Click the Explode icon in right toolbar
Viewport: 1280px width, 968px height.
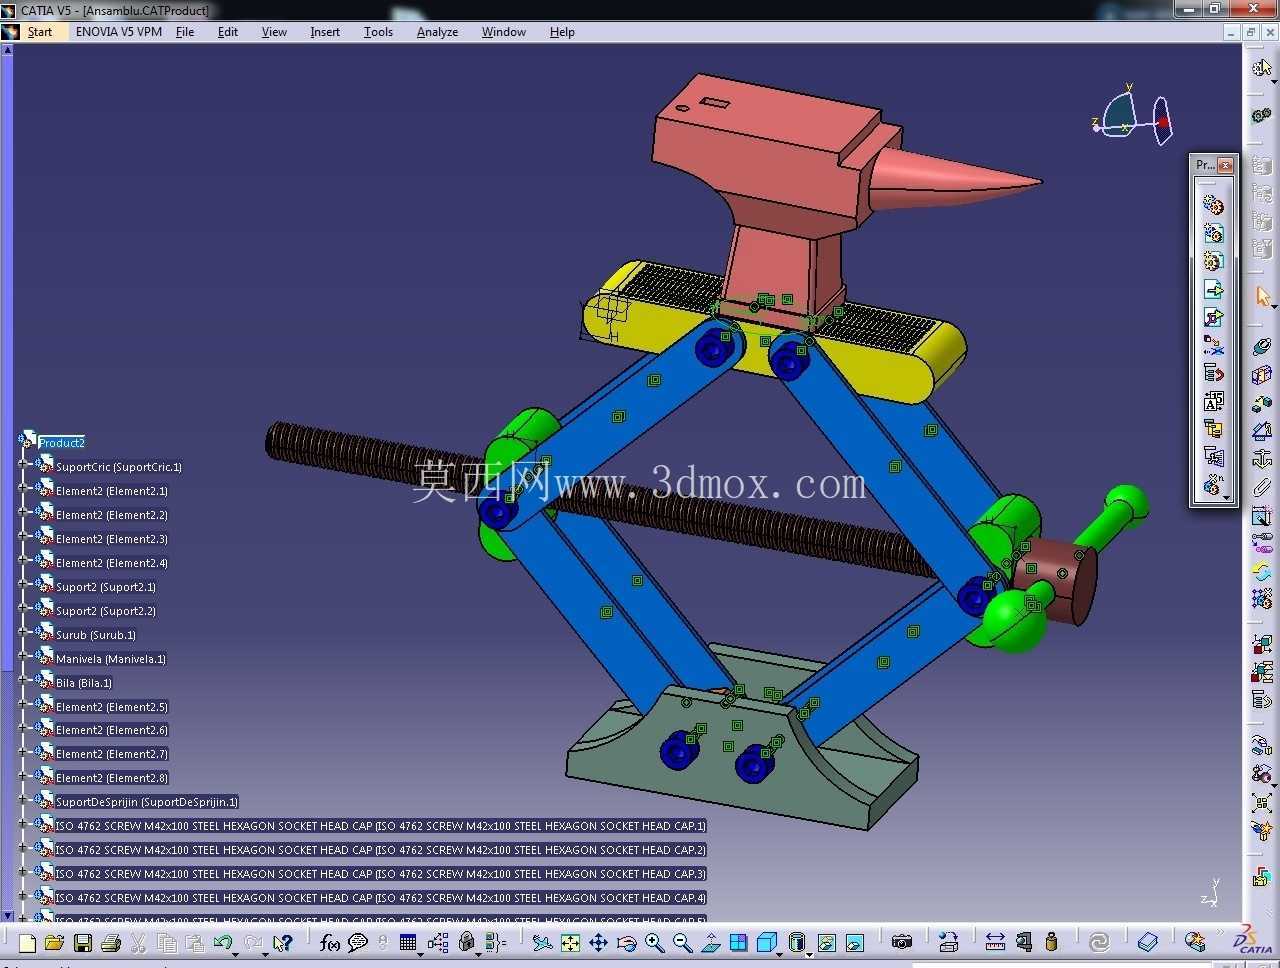[1262, 803]
